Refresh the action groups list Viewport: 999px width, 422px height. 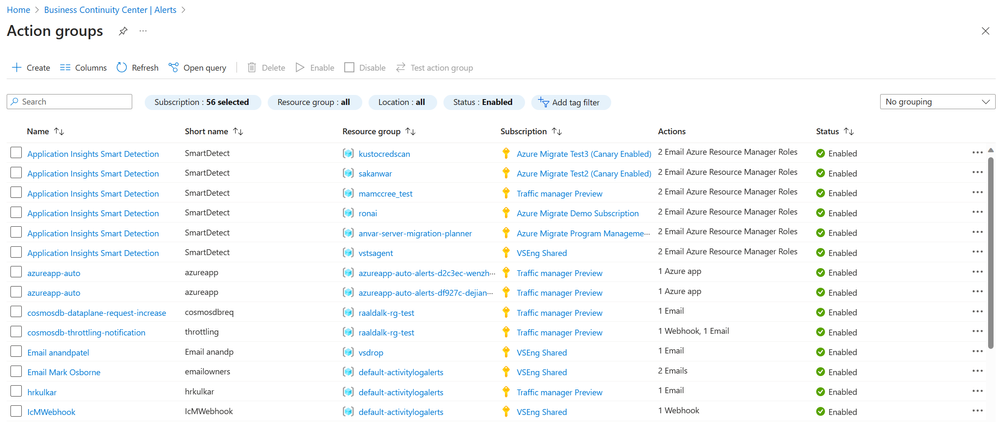pos(137,68)
